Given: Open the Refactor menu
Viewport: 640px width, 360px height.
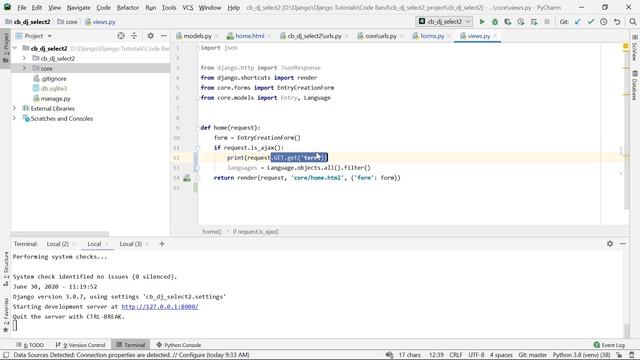Looking at the screenshot, I should pyautogui.click(x=128, y=7).
